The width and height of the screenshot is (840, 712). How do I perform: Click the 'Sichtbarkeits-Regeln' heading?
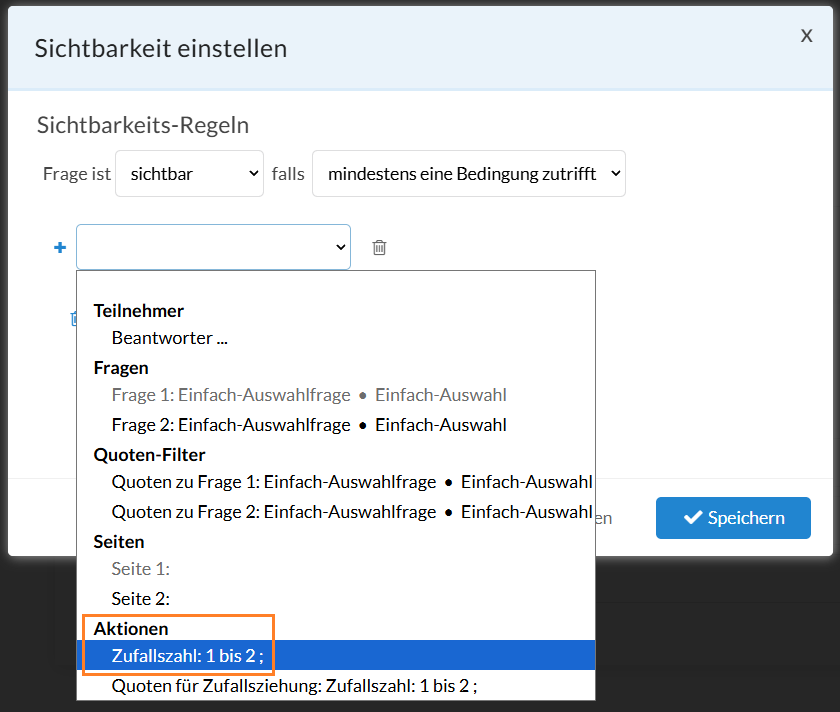[143, 125]
